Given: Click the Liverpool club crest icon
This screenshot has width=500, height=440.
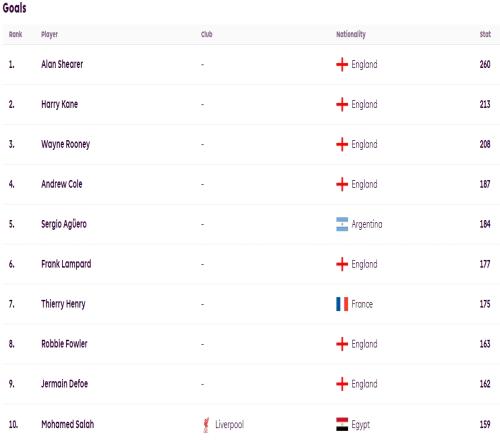Looking at the screenshot, I should tap(206, 425).
